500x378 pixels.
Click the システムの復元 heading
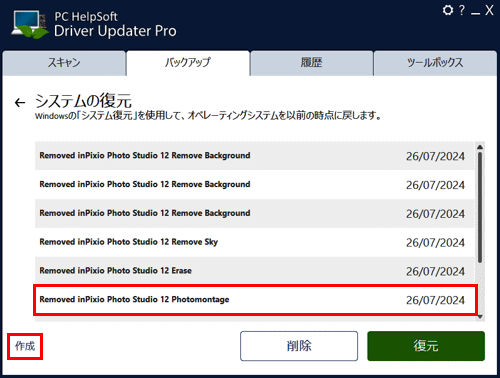click(x=83, y=101)
